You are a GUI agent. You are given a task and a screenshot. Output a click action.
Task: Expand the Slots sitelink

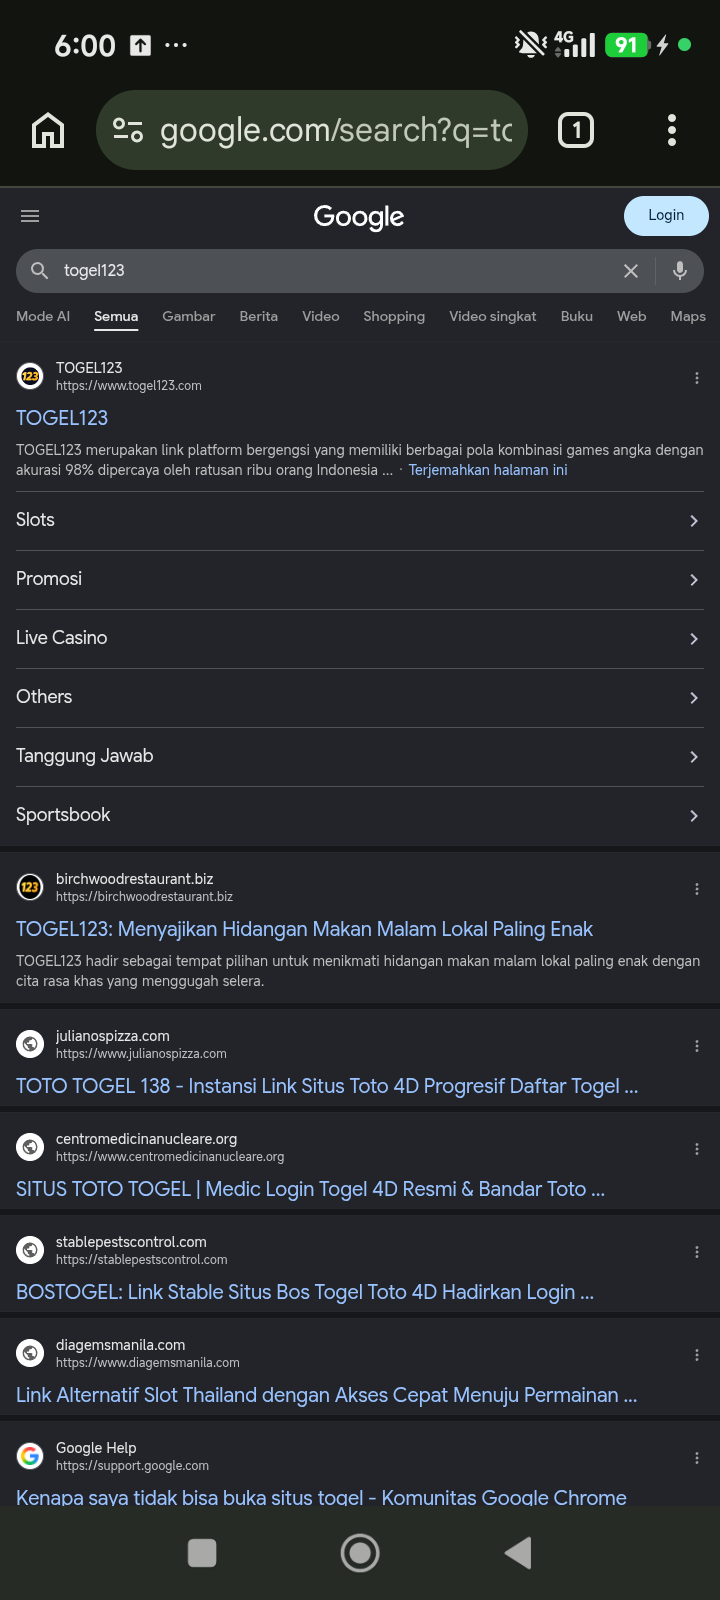click(x=360, y=520)
